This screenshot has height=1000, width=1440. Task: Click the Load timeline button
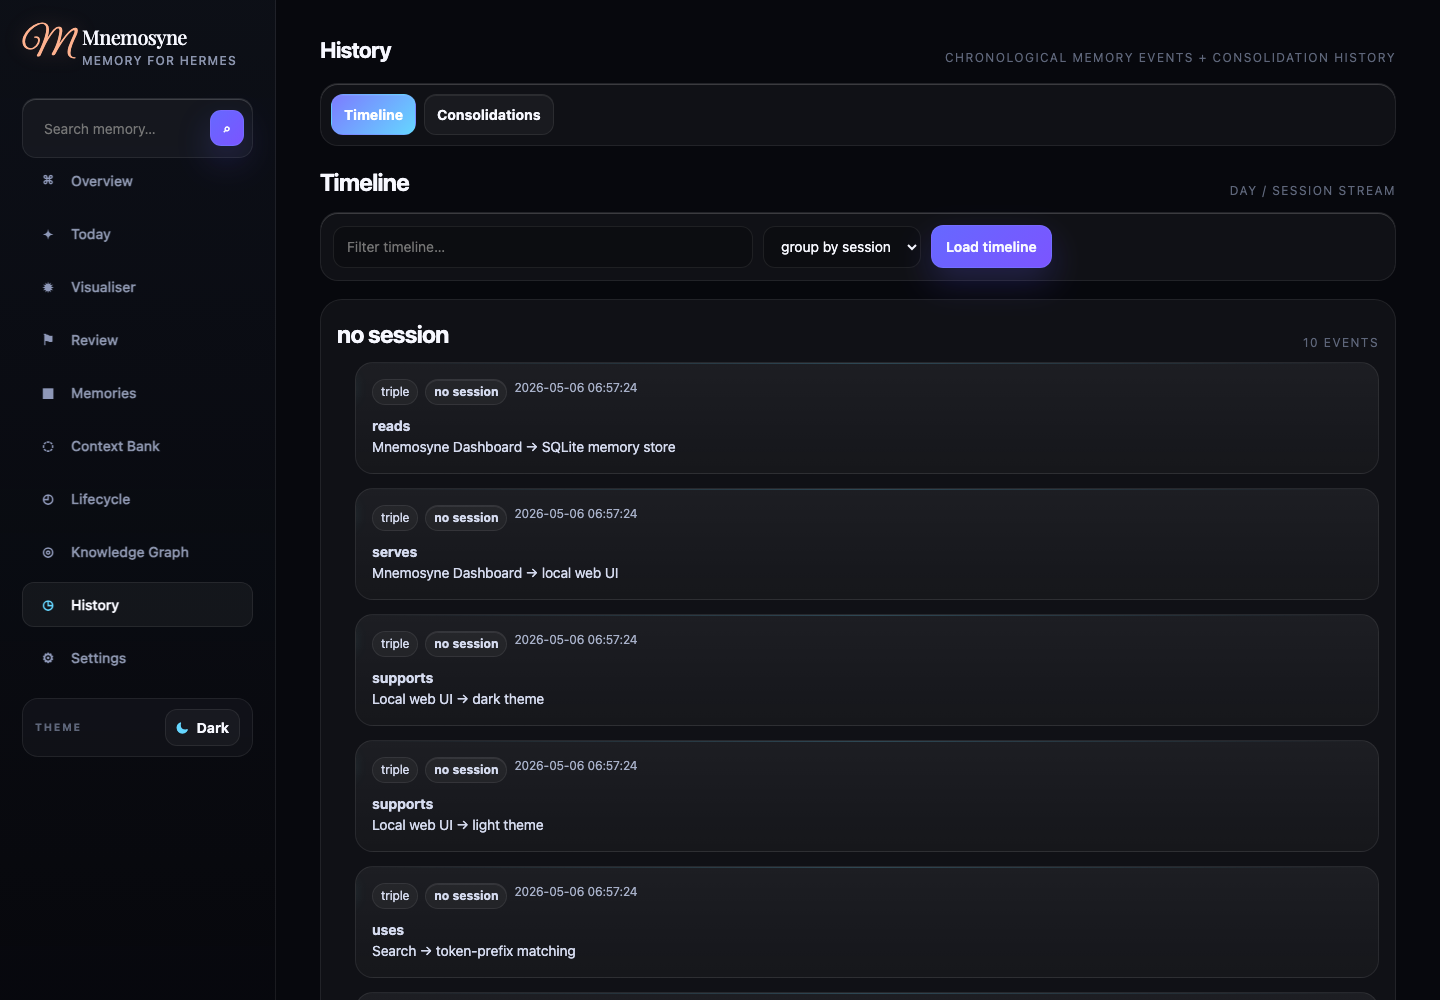(x=991, y=247)
